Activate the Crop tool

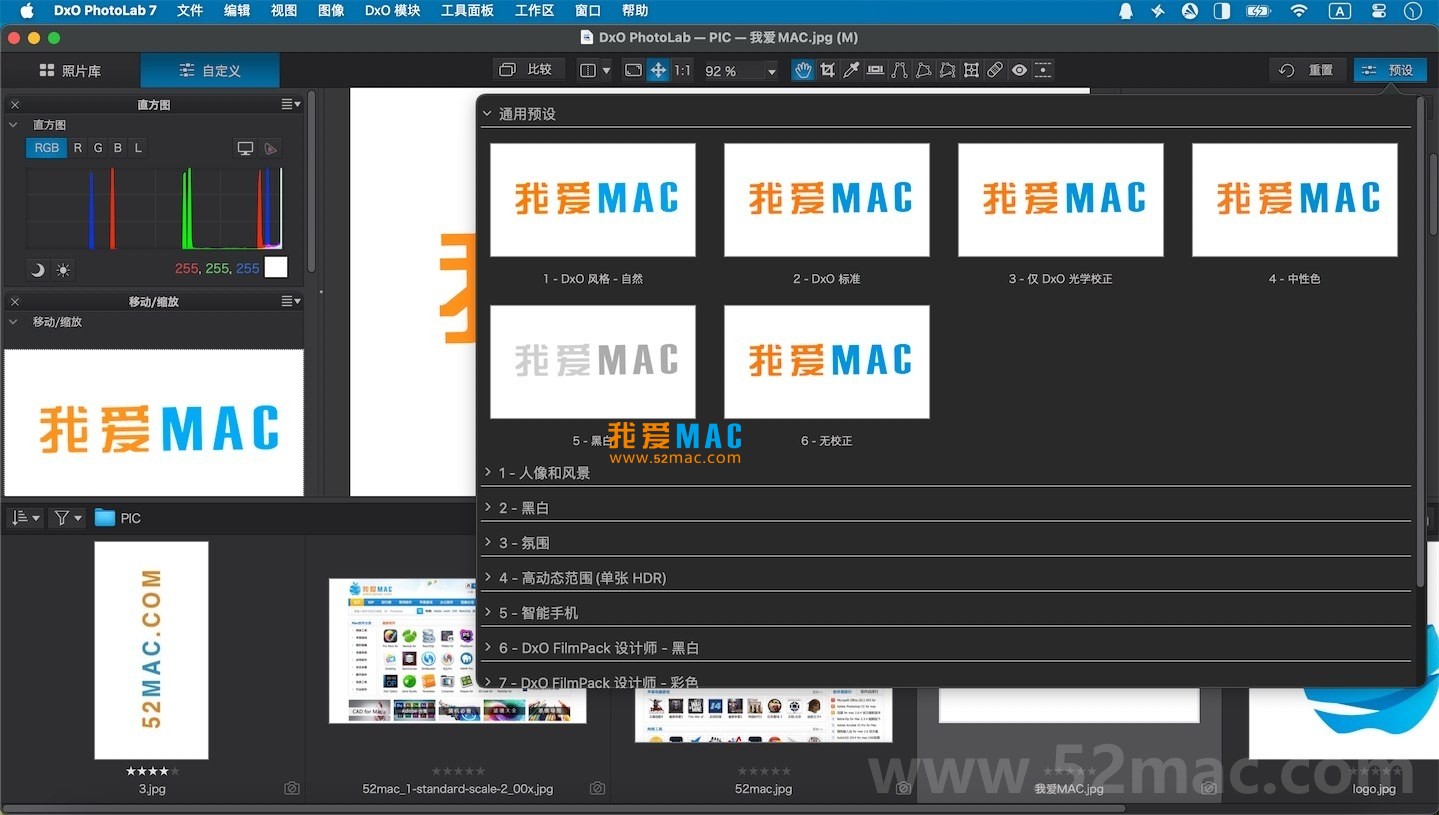[828, 70]
